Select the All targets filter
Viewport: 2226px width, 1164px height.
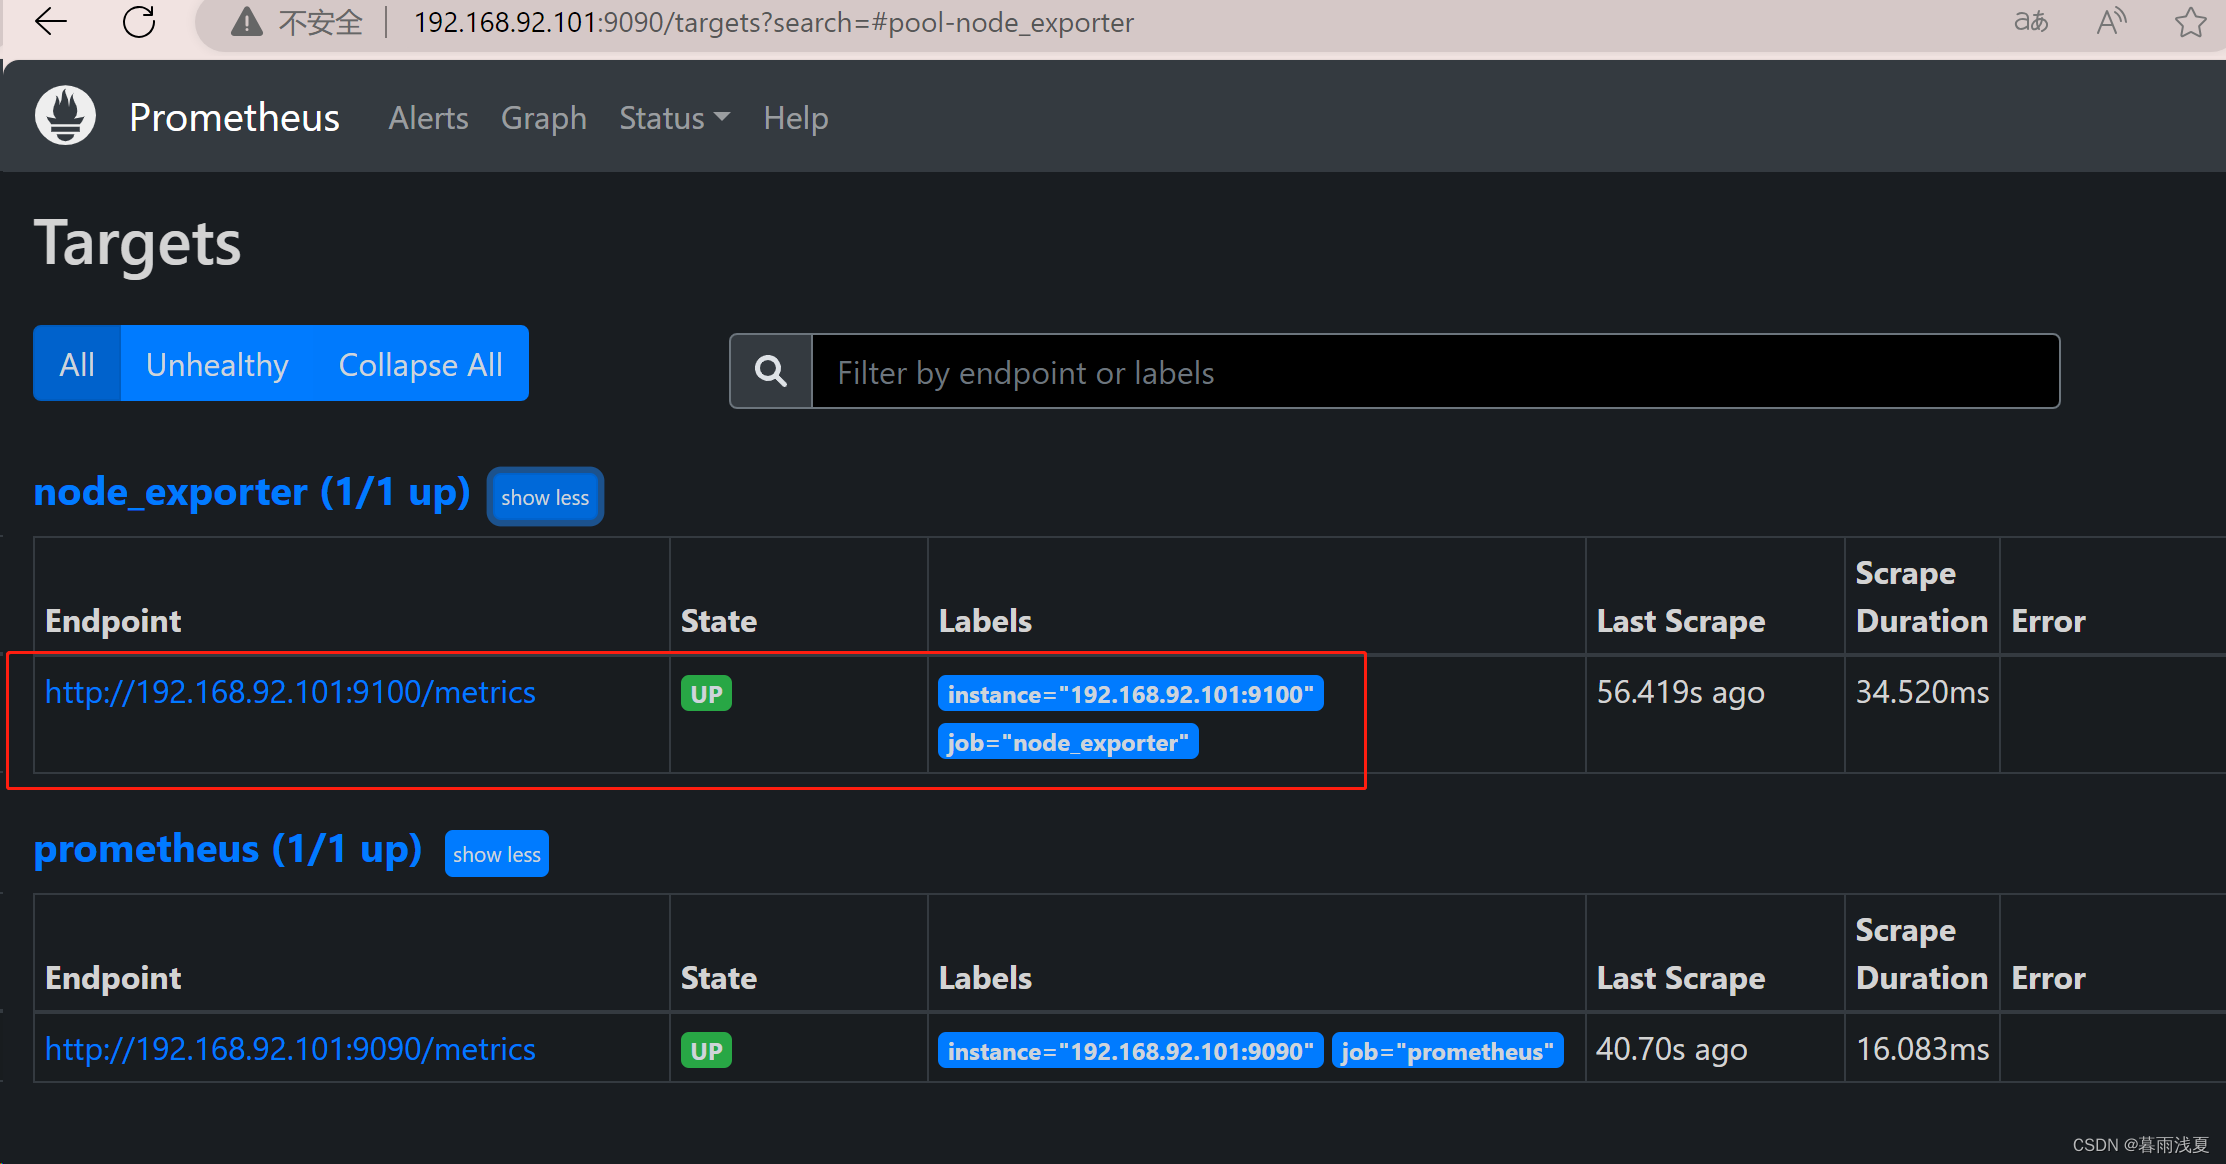(77, 364)
